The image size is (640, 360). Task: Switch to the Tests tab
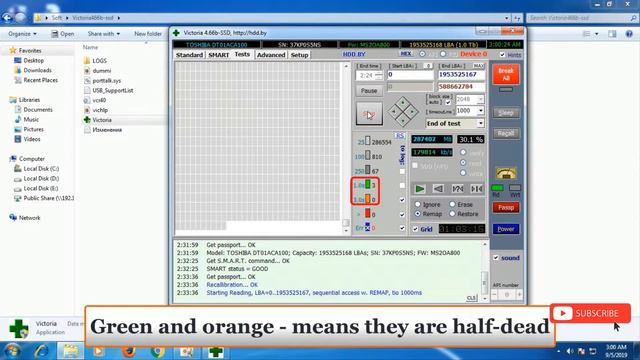[x=242, y=54]
